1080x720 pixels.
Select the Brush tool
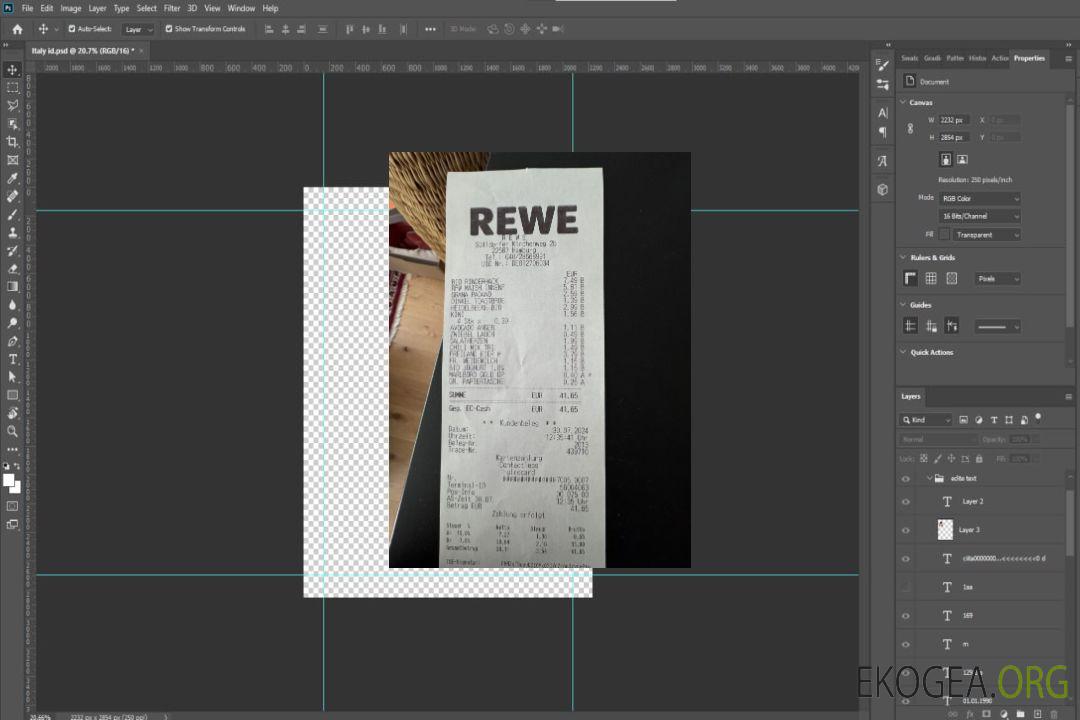click(12, 214)
